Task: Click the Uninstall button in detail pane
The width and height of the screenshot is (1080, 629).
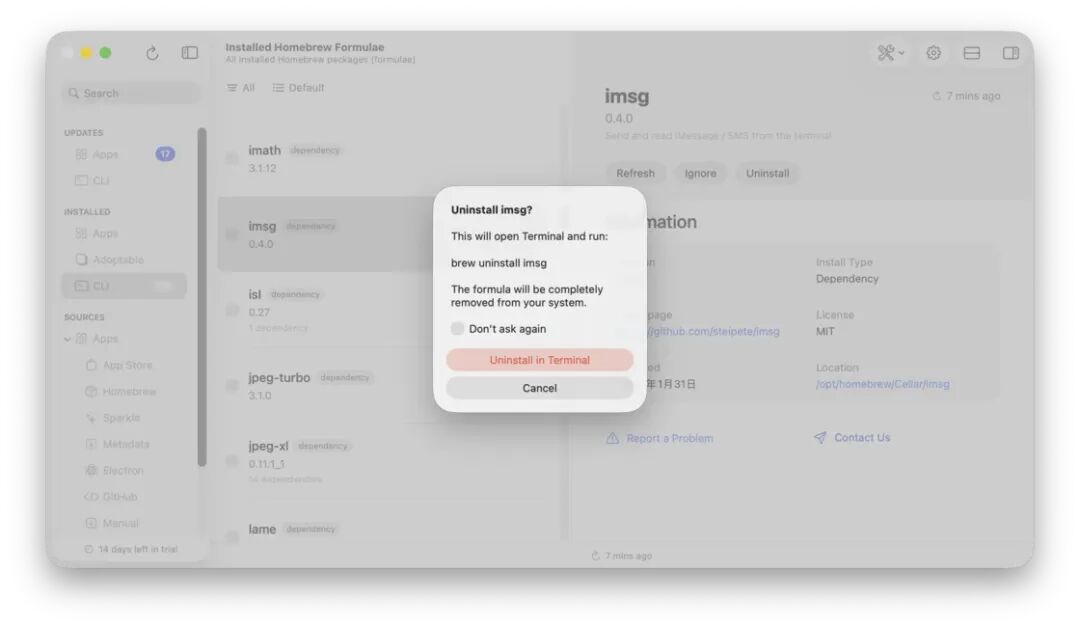Action: 767,173
